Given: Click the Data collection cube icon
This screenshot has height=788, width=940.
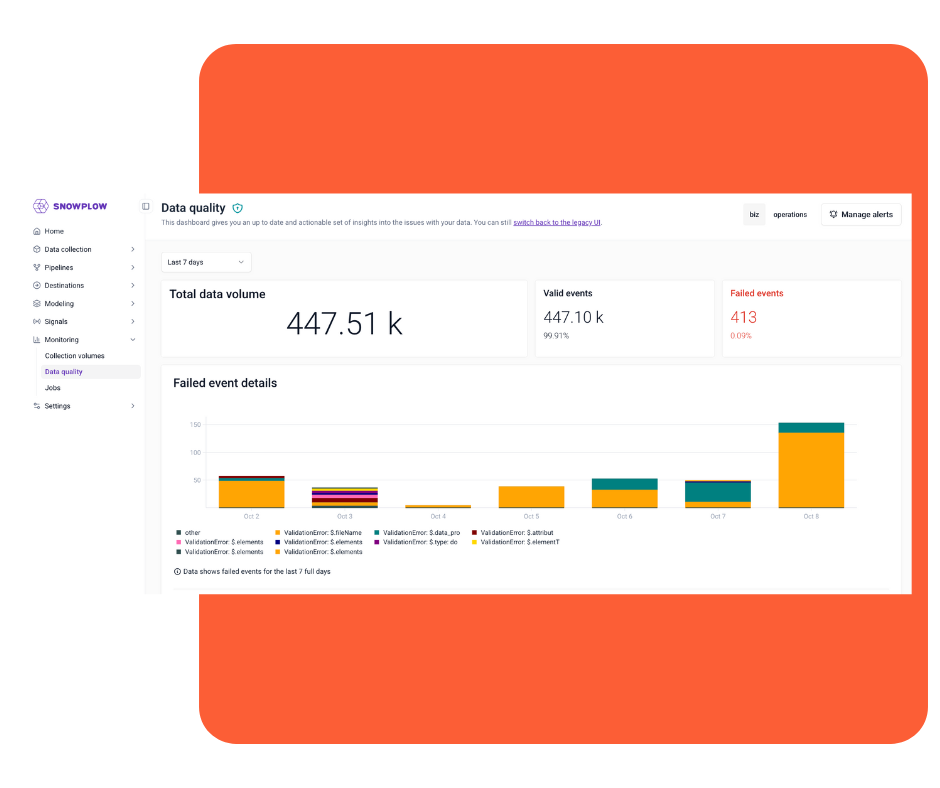Looking at the screenshot, I should [x=37, y=249].
